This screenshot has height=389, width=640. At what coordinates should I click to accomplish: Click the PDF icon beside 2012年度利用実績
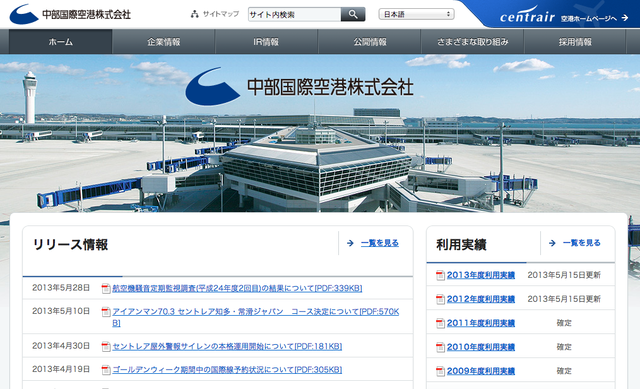(x=440, y=300)
